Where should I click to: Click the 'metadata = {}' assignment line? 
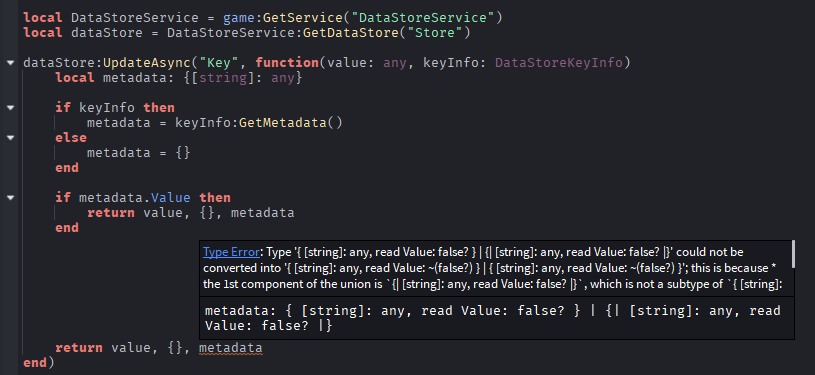139,153
